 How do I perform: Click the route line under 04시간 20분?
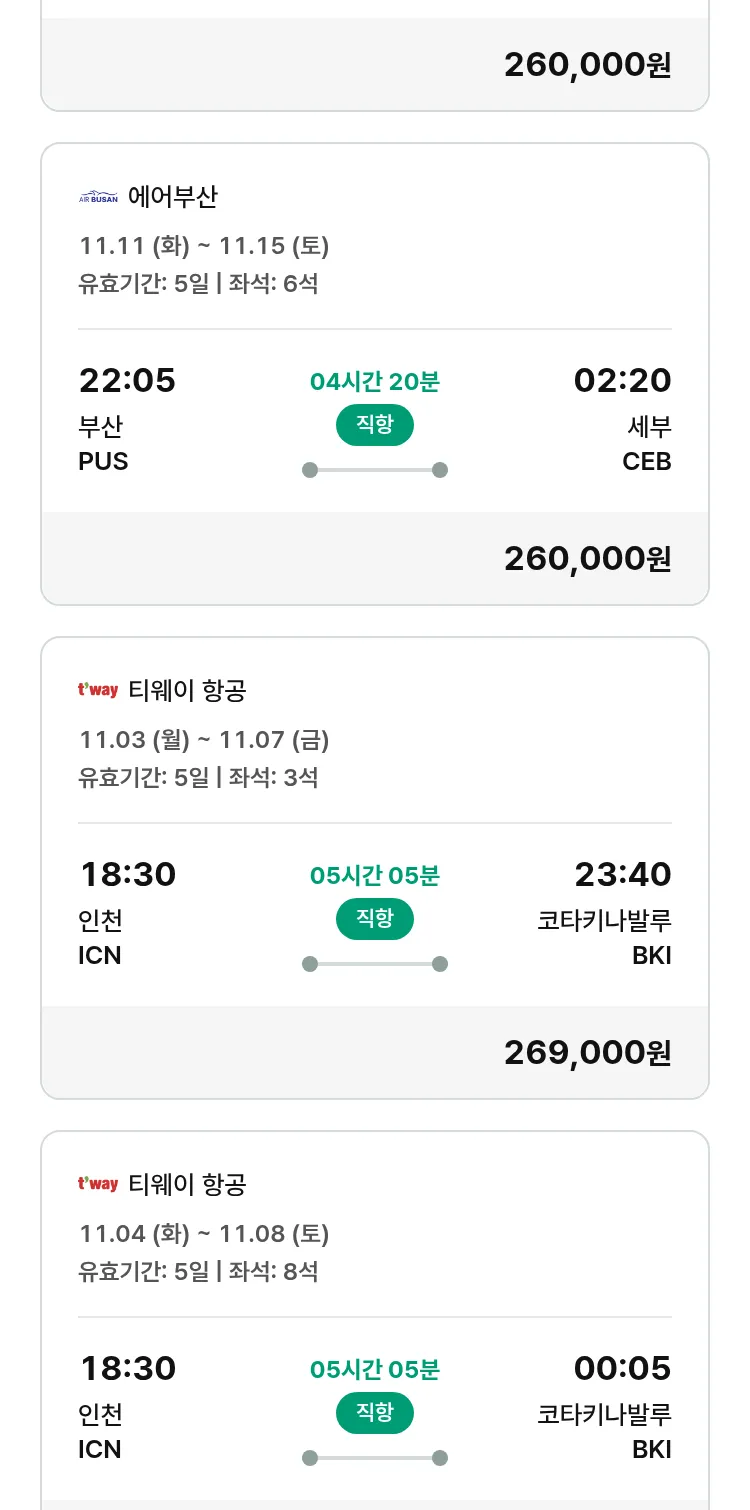pos(374,470)
